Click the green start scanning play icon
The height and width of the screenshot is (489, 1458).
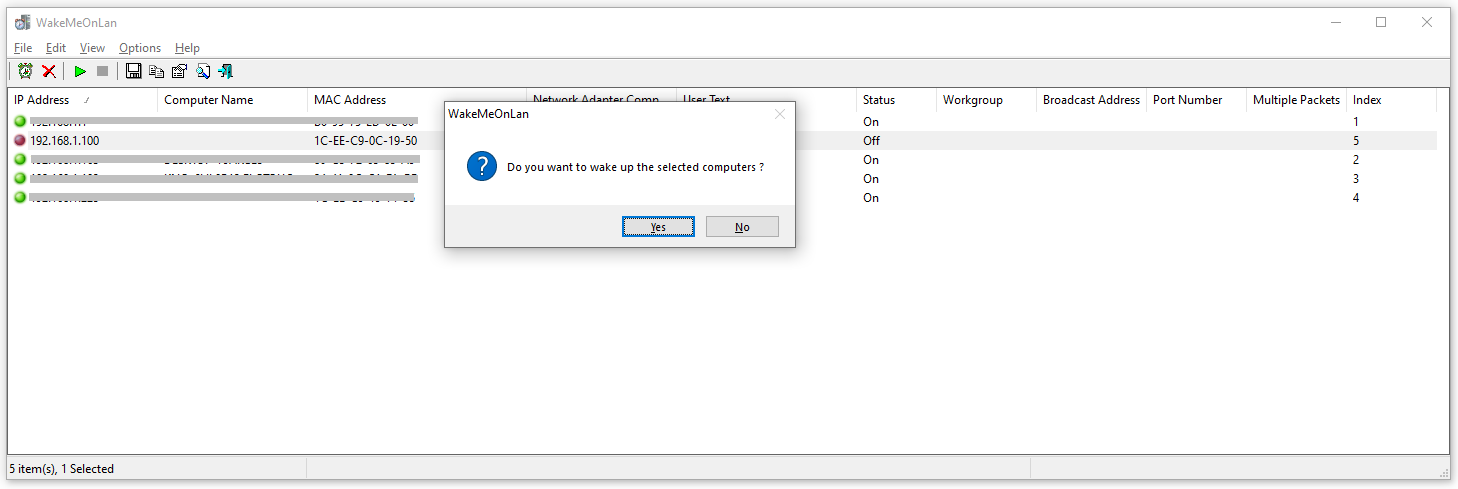(80, 71)
